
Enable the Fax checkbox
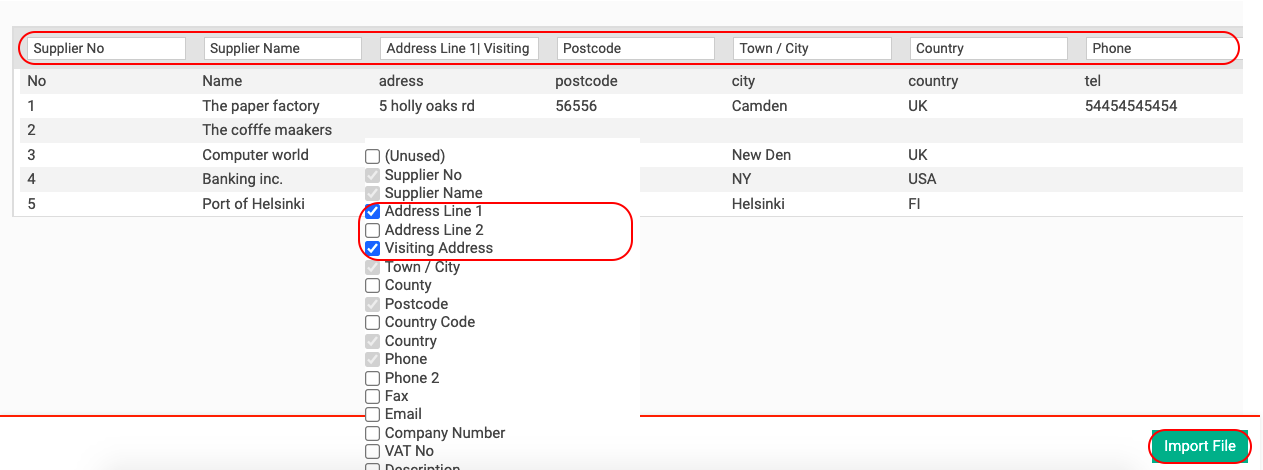[x=373, y=396]
